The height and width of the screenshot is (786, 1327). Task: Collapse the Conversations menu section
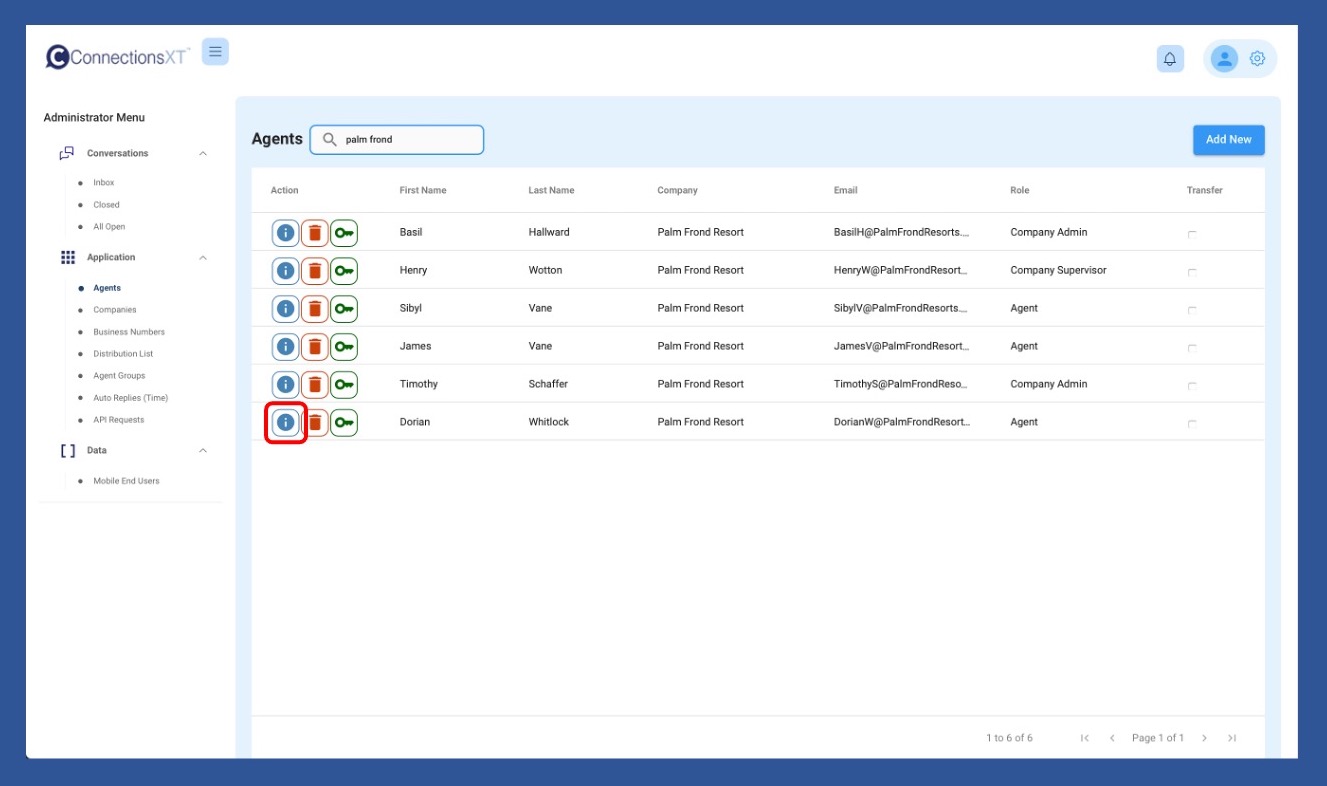pos(203,154)
